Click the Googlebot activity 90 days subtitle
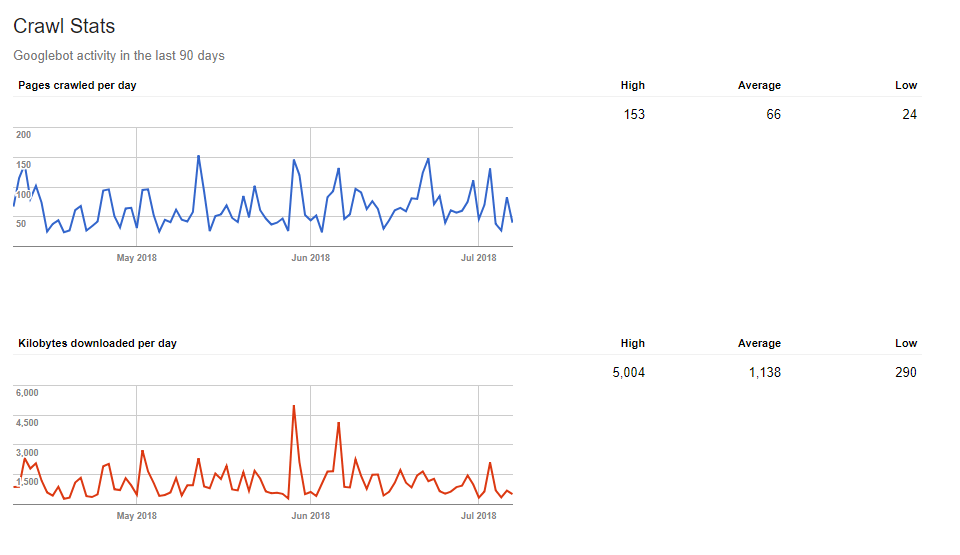The height and width of the screenshot is (555, 960). (119, 56)
